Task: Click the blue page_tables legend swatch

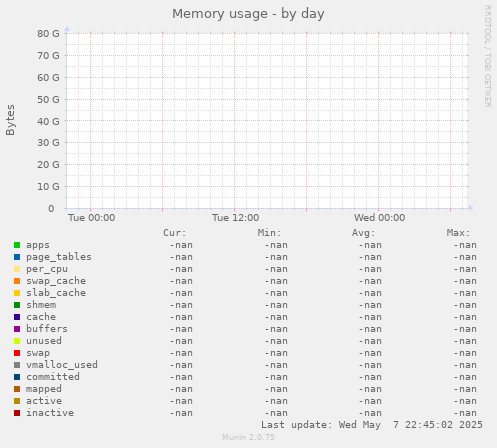Action: click(x=17, y=257)
